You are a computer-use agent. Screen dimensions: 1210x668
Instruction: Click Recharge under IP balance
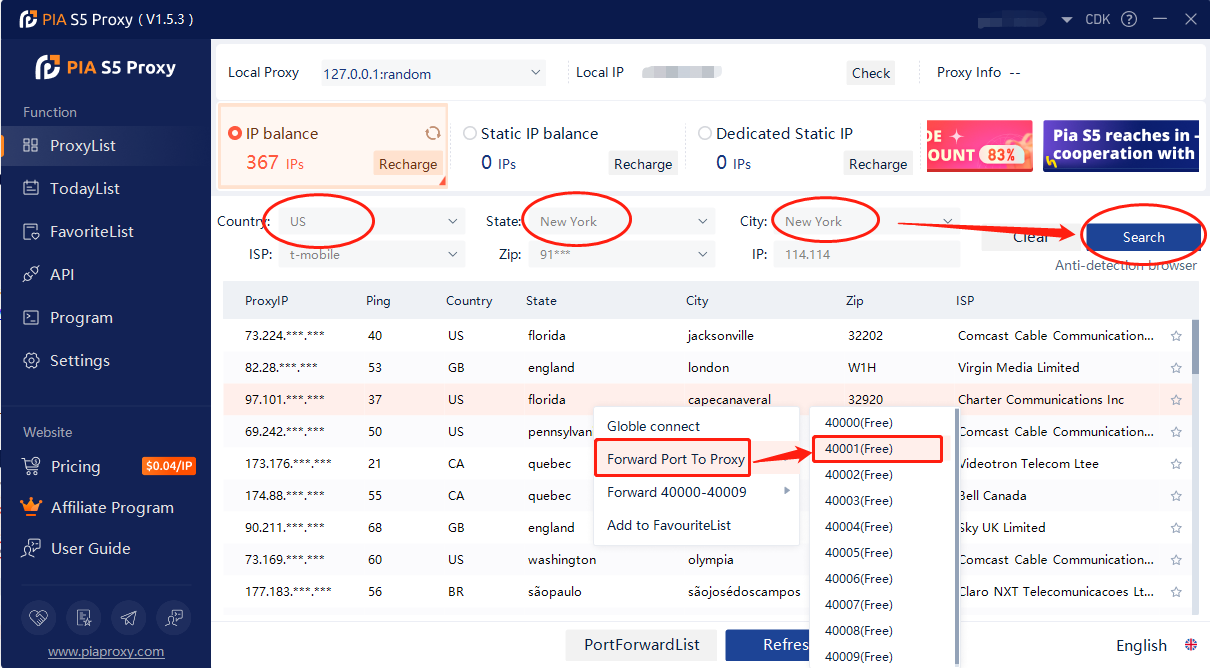coord(408,164)
